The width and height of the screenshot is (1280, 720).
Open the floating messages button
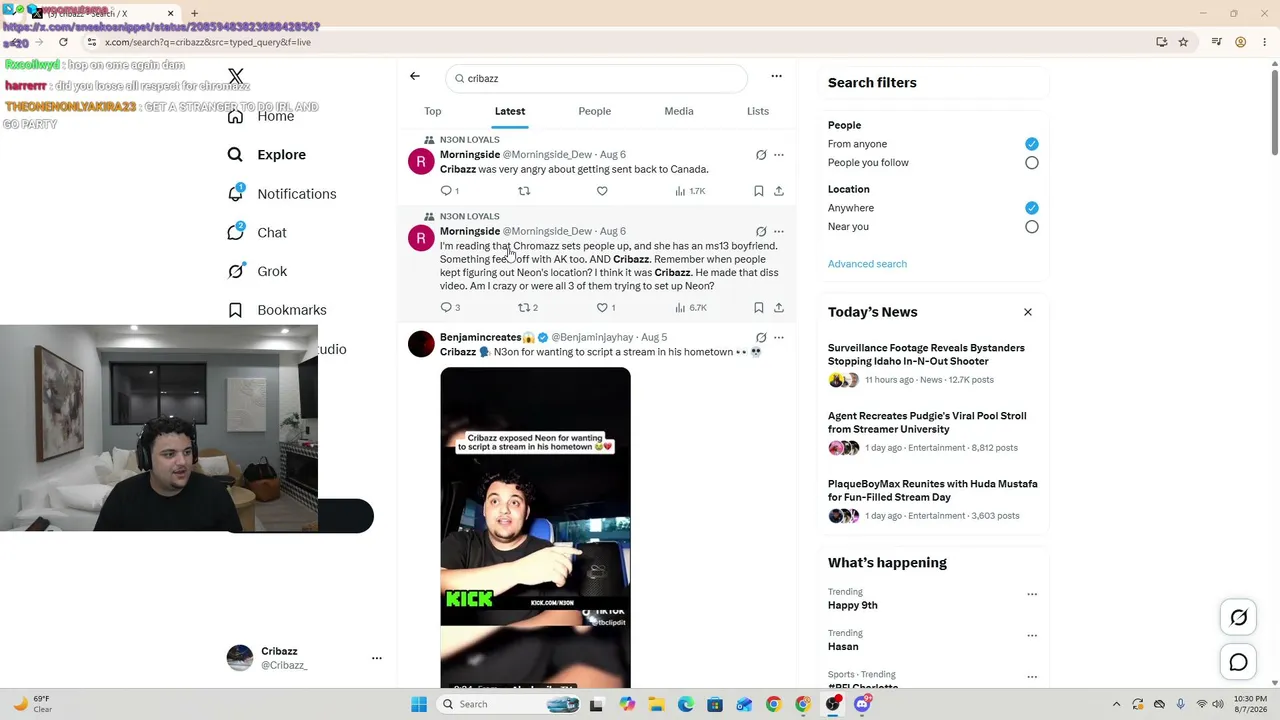coord(1239,662)
